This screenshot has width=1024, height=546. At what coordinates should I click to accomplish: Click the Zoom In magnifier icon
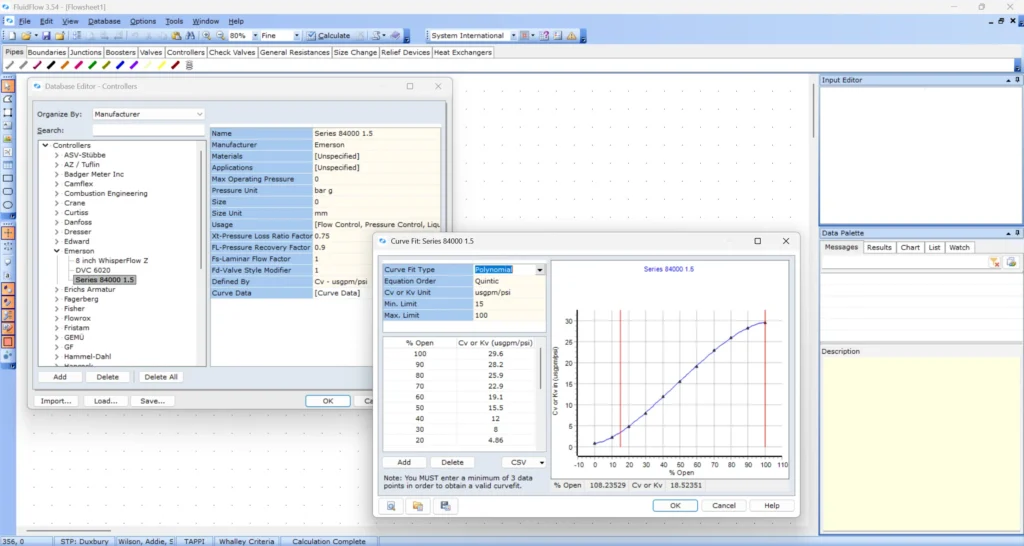pyautogui.click(x=206, y=36)
